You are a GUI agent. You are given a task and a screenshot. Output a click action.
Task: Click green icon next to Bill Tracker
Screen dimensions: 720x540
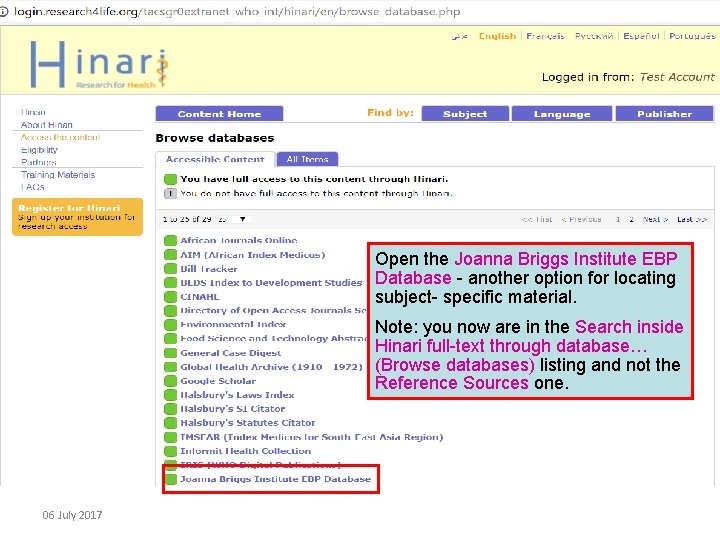[x=170, y=269]
